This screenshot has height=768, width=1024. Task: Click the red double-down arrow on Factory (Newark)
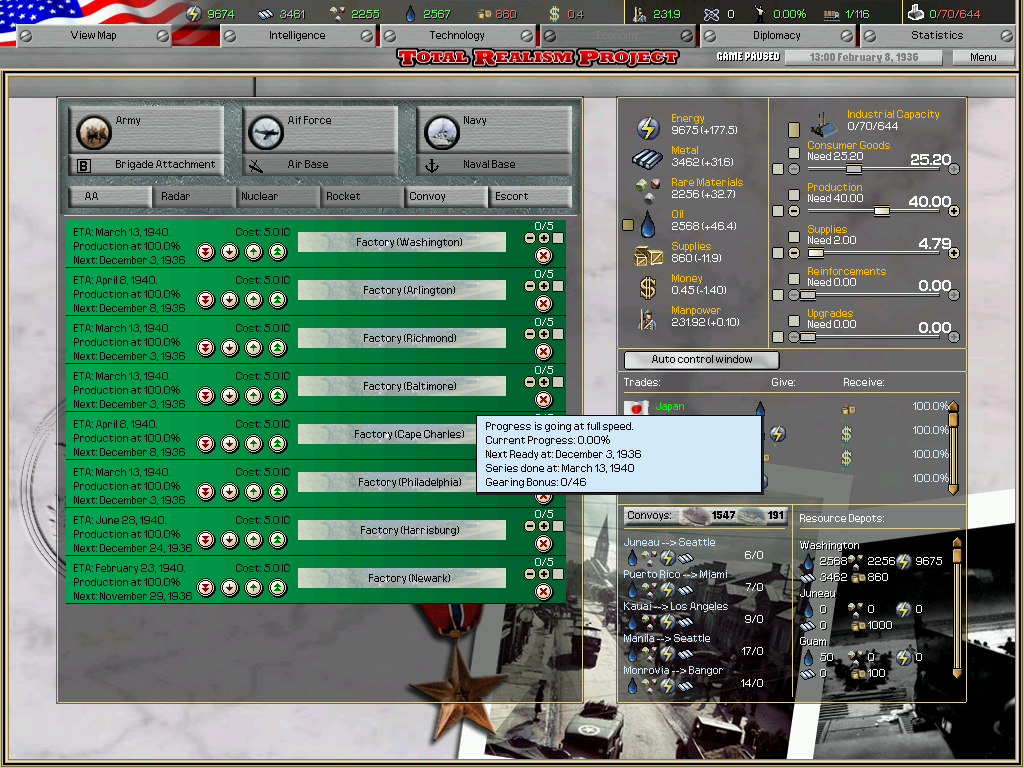point(205,589)
